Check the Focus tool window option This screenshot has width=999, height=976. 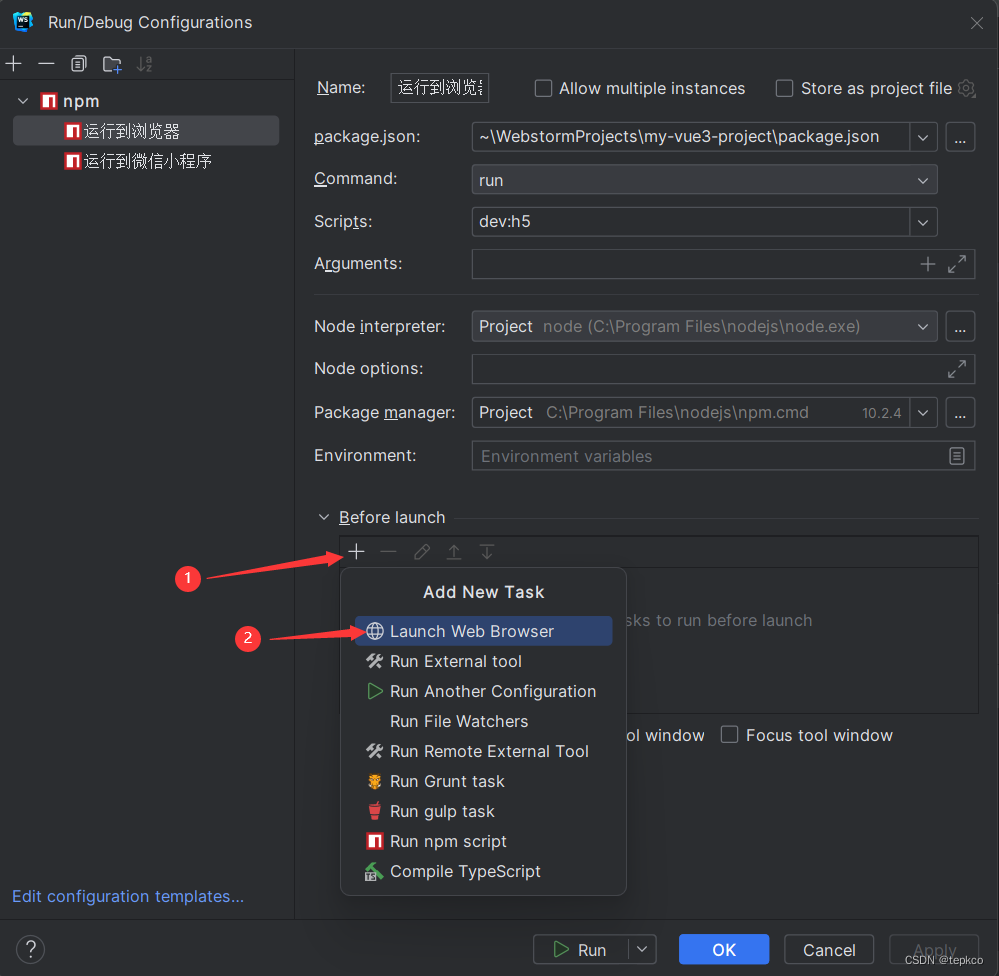coord(729,735)
